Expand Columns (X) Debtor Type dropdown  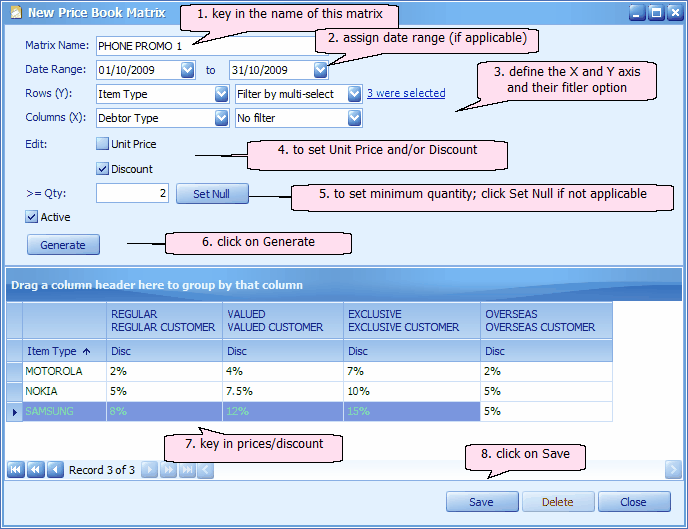[221, 118]
